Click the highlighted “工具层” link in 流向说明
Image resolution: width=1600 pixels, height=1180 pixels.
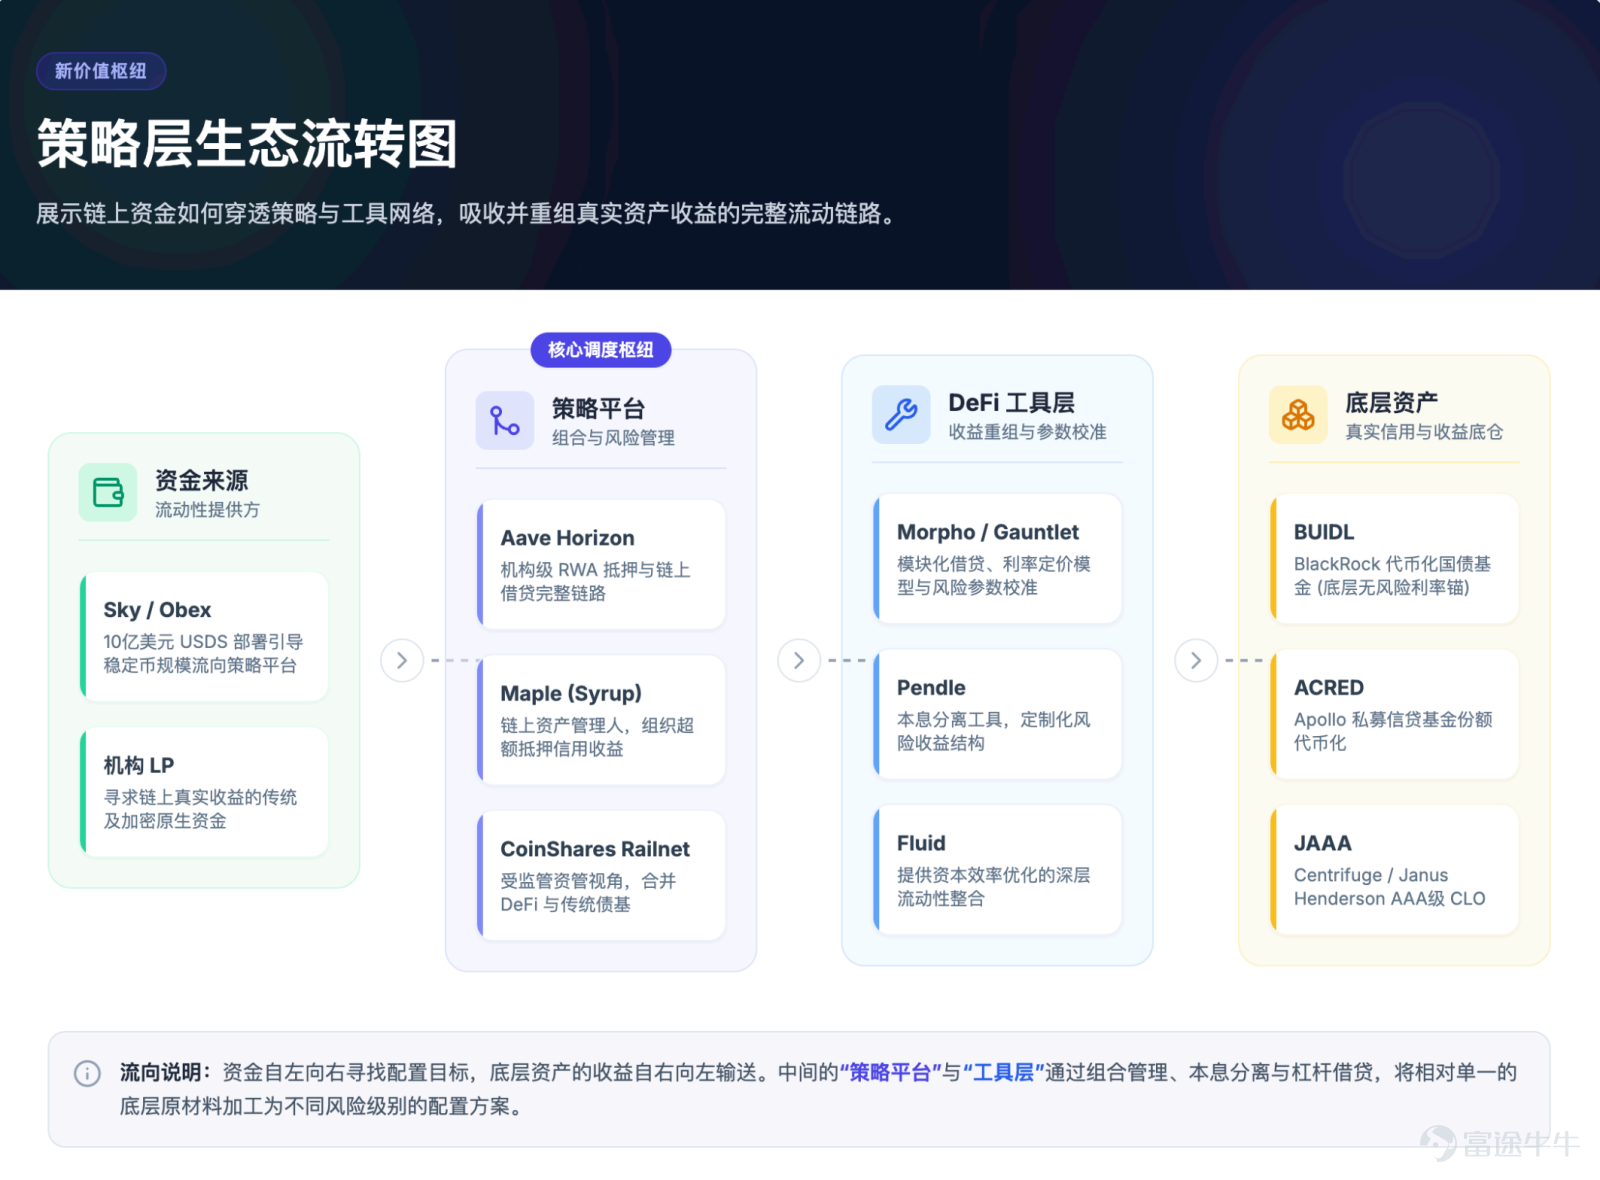point(1003,1073)
